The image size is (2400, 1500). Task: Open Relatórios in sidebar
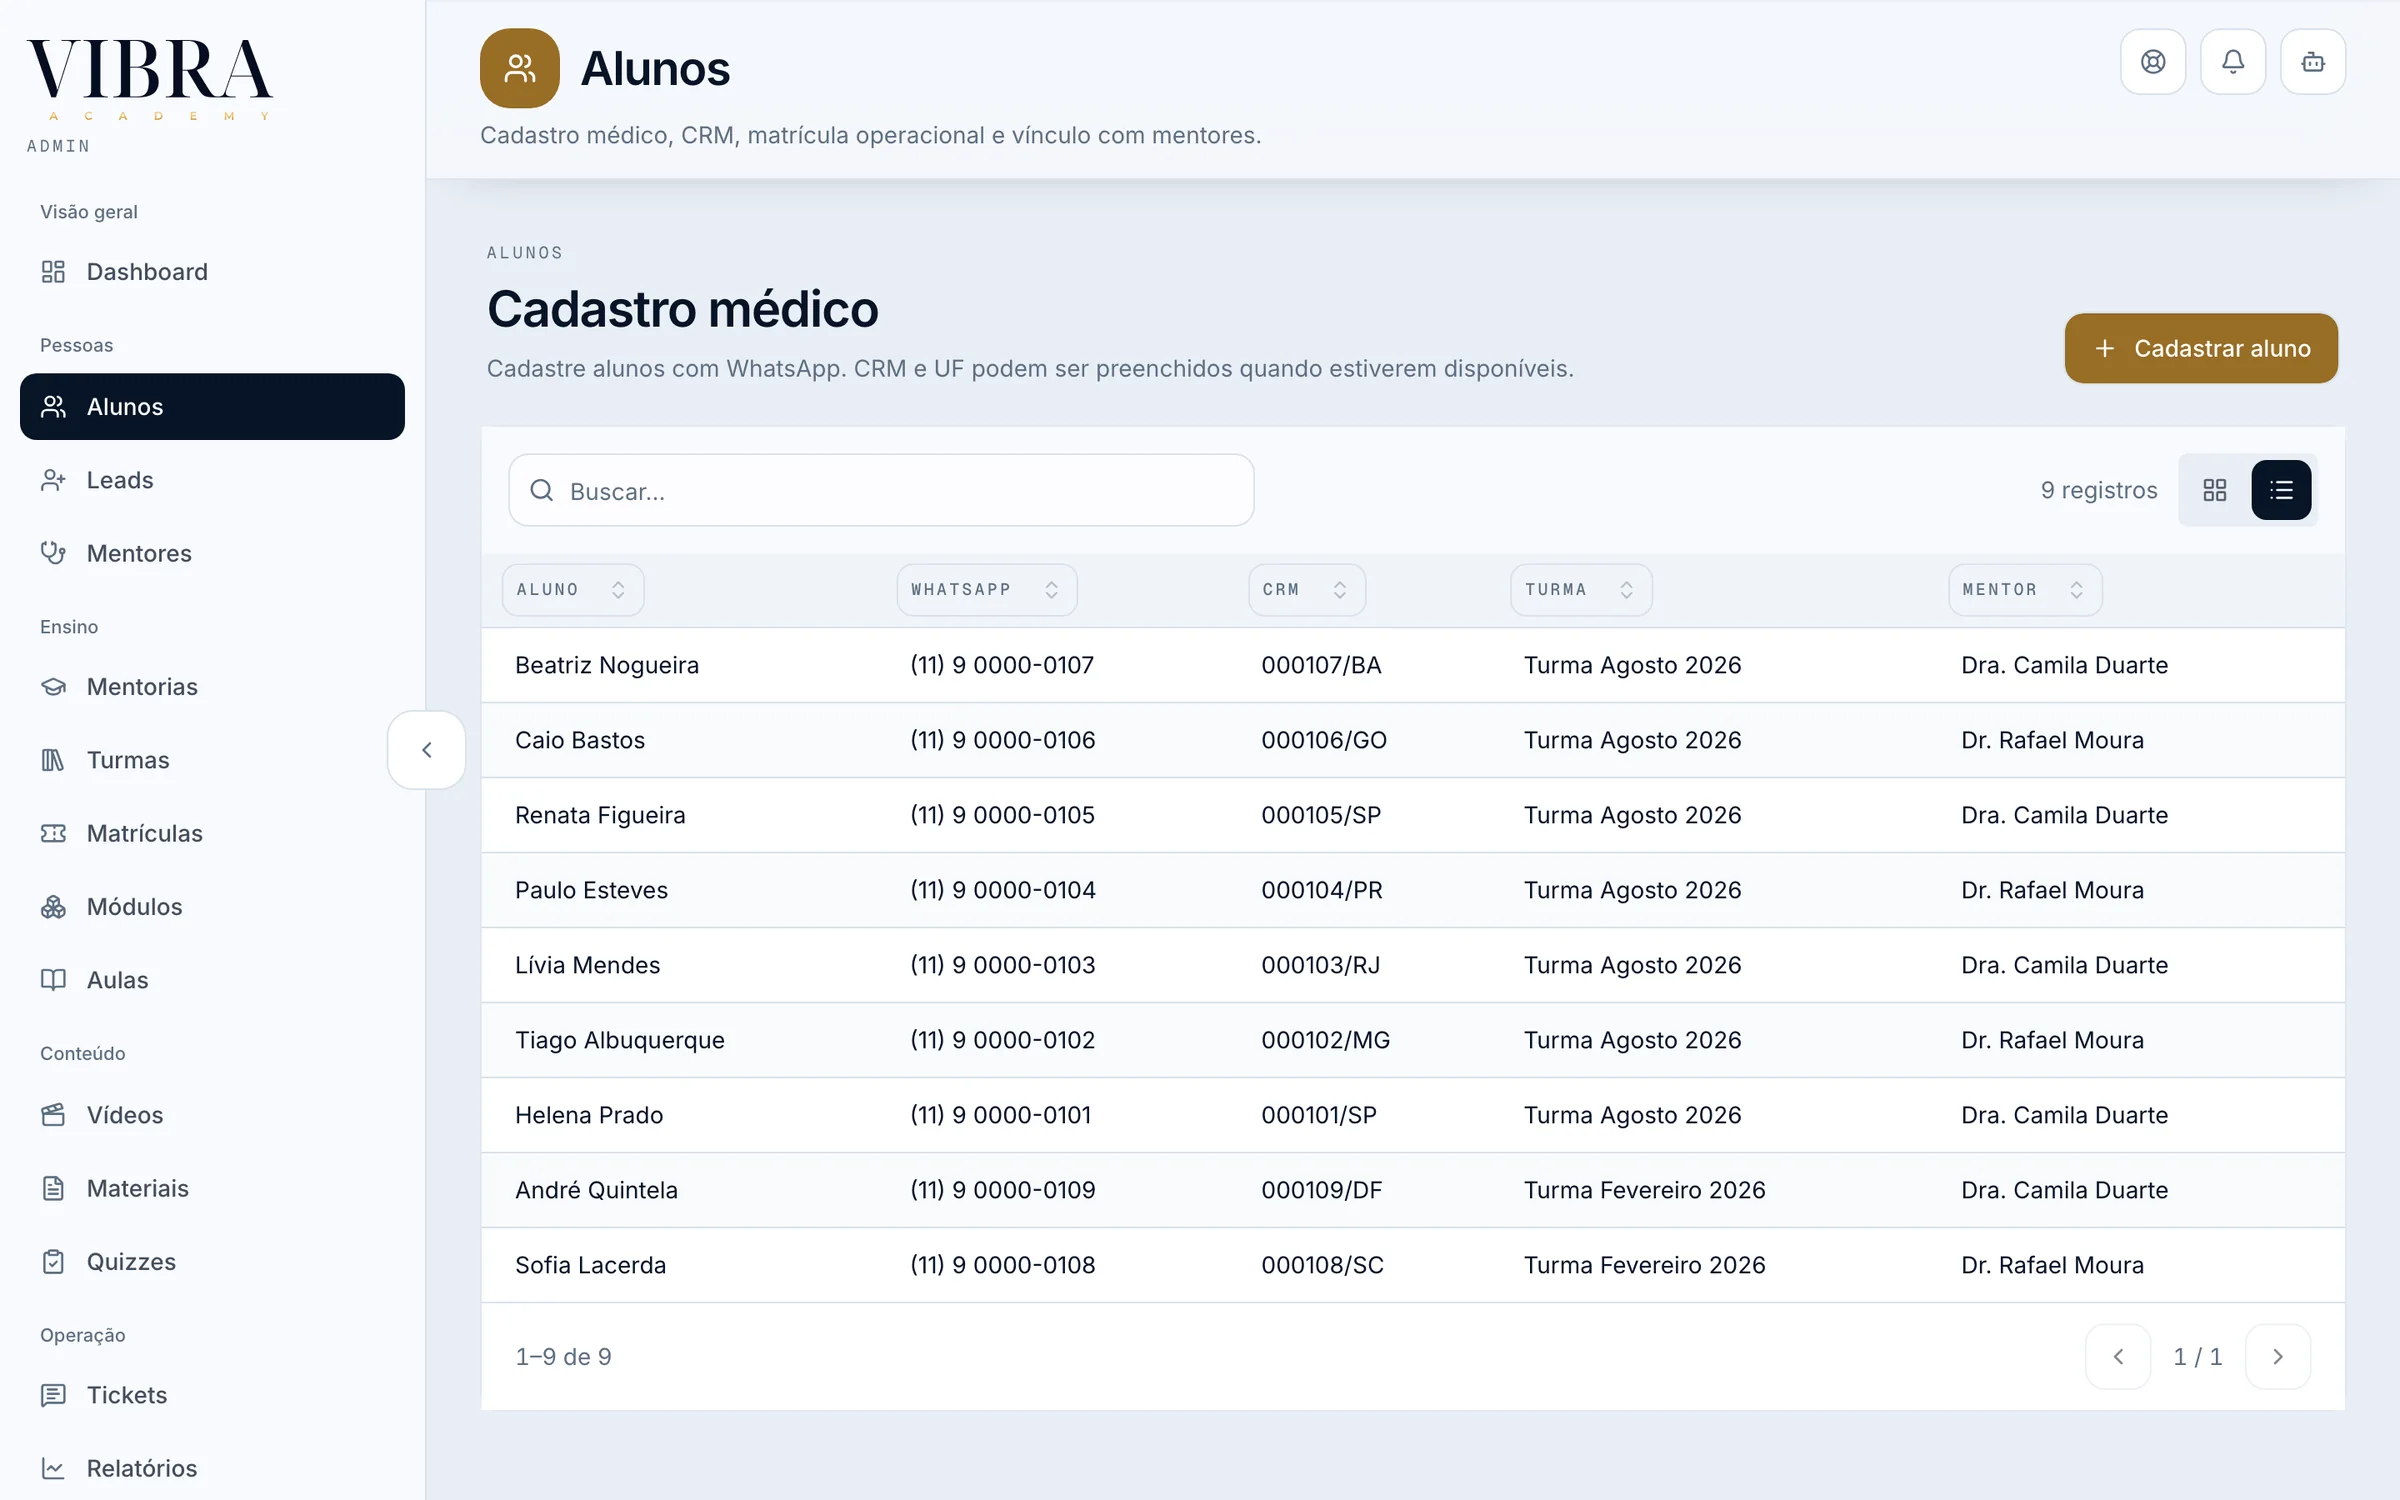click(x=212, y=1468)
